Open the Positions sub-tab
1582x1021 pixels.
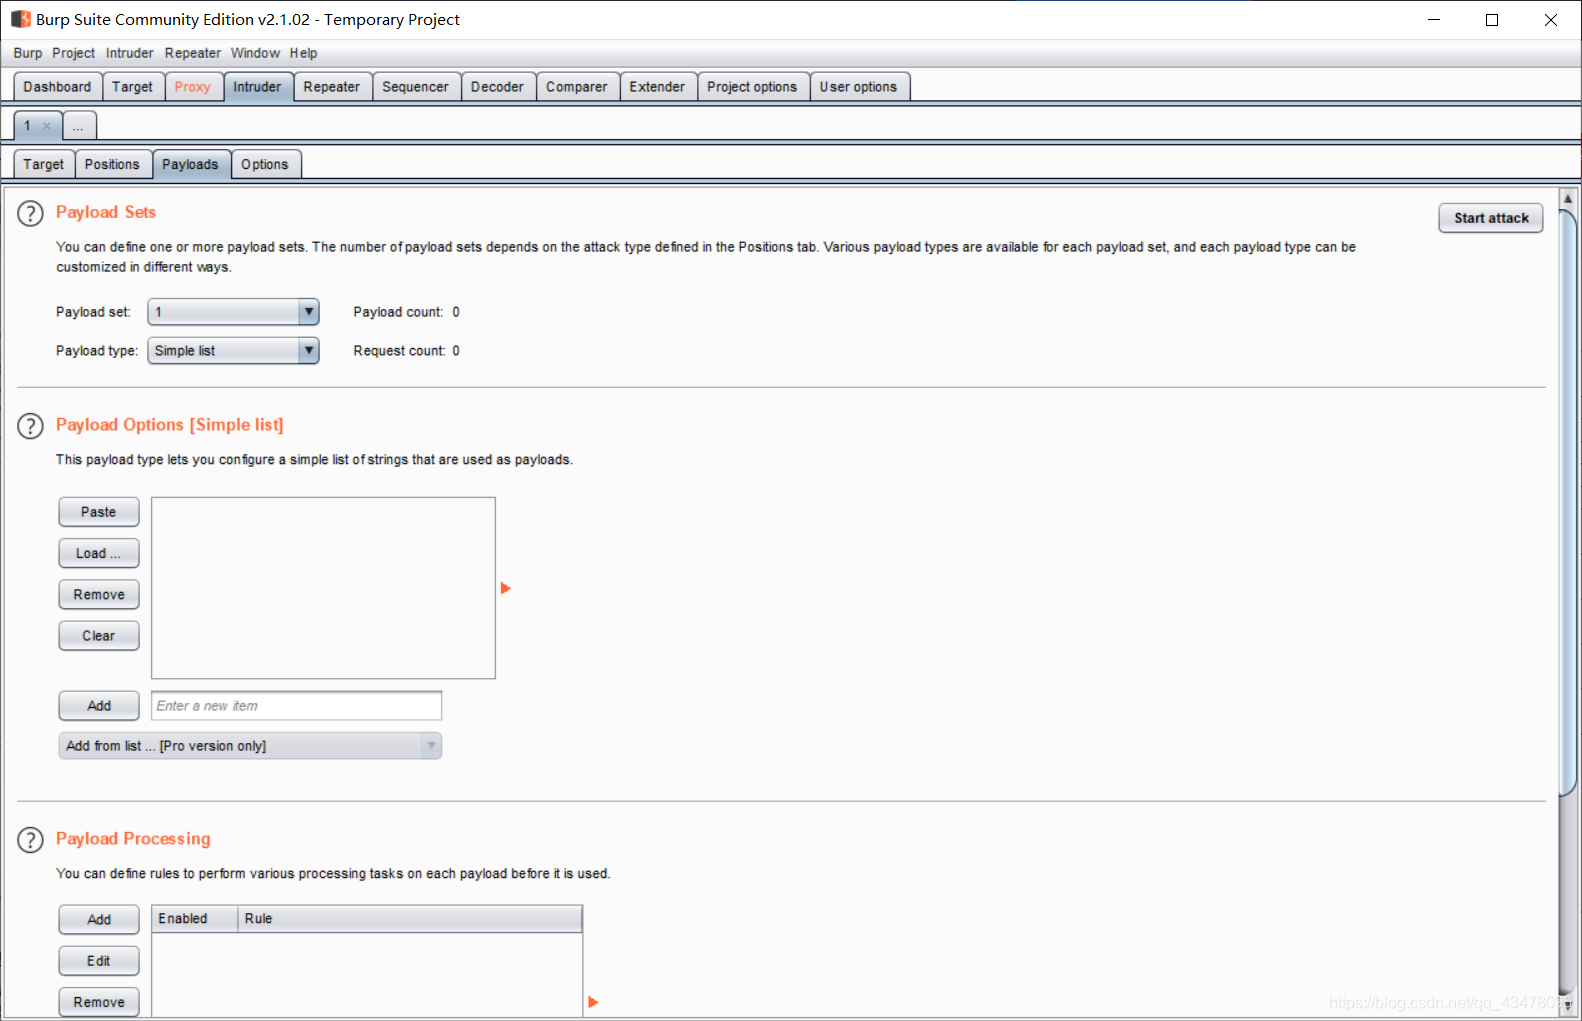tap(113, 164)
